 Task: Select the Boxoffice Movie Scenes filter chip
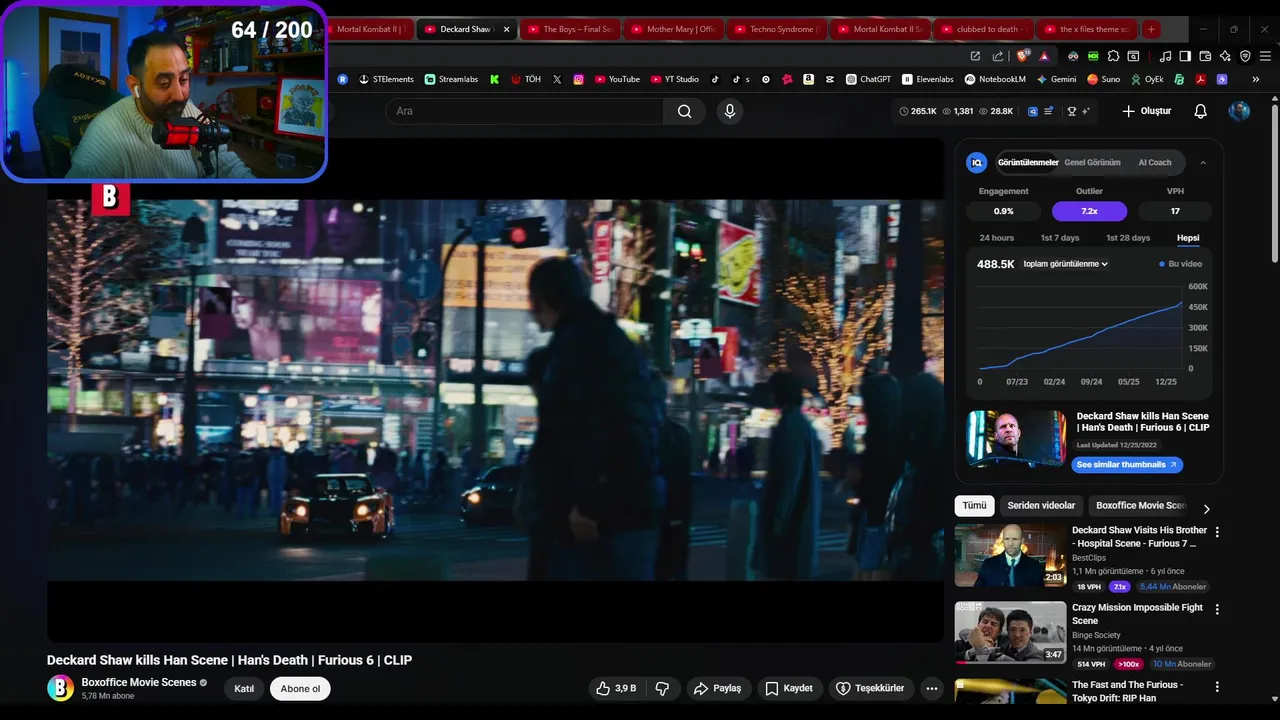coord(1141,506)
